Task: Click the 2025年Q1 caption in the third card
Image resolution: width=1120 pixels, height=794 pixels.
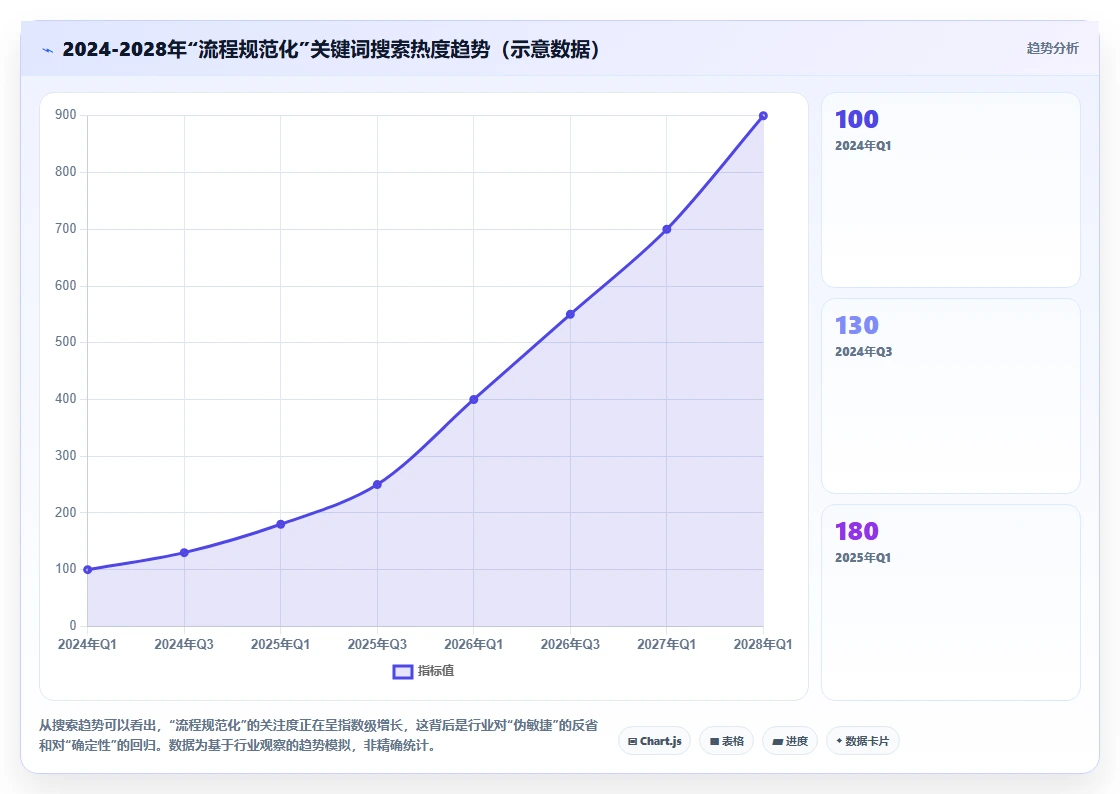Action: (863, 558)
